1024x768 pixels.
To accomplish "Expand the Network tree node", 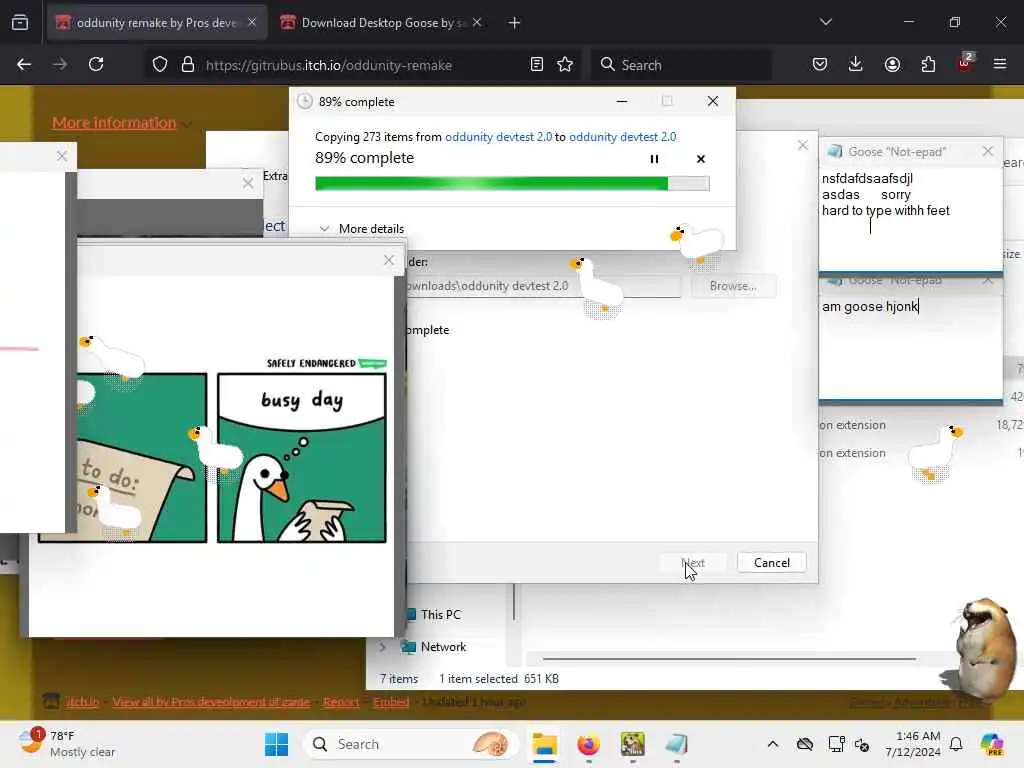I will pyautogui.click(x=383, y=647).
